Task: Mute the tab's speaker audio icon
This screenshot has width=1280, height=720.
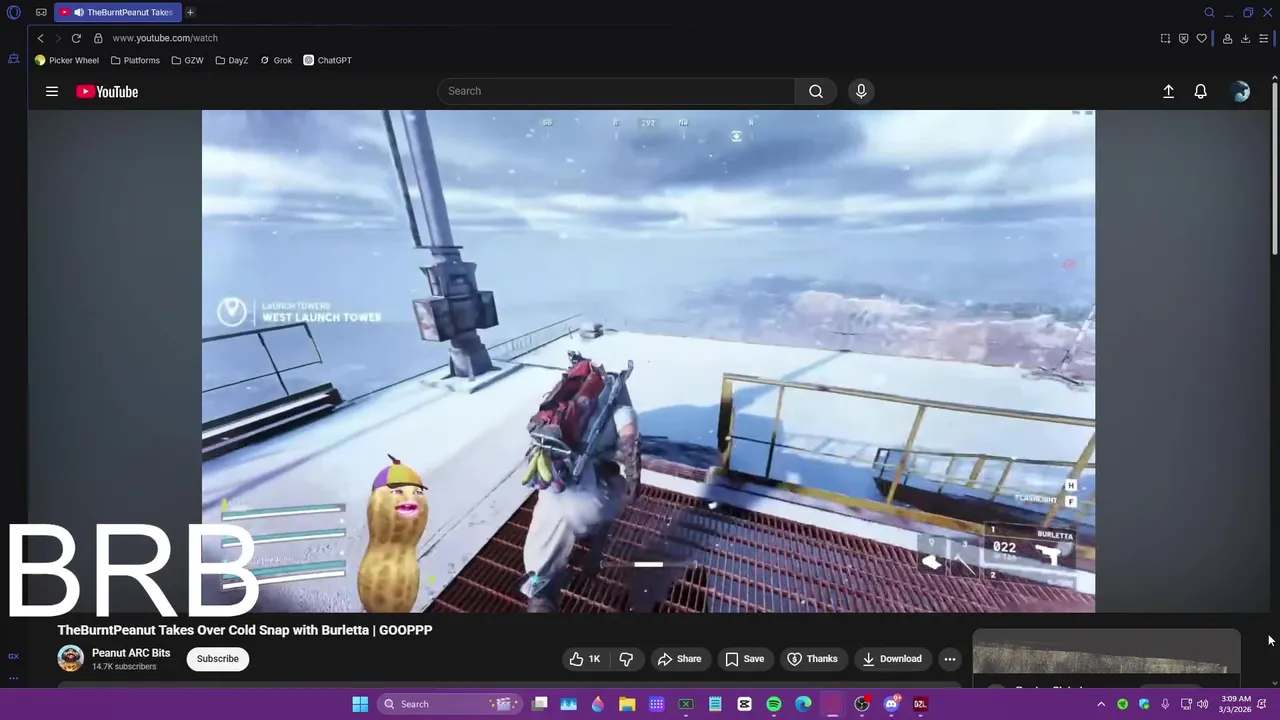Action: 78,13
